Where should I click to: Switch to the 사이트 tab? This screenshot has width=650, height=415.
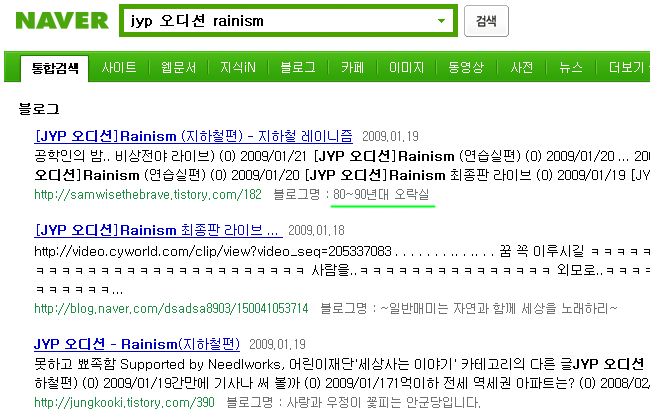point(119,67)
